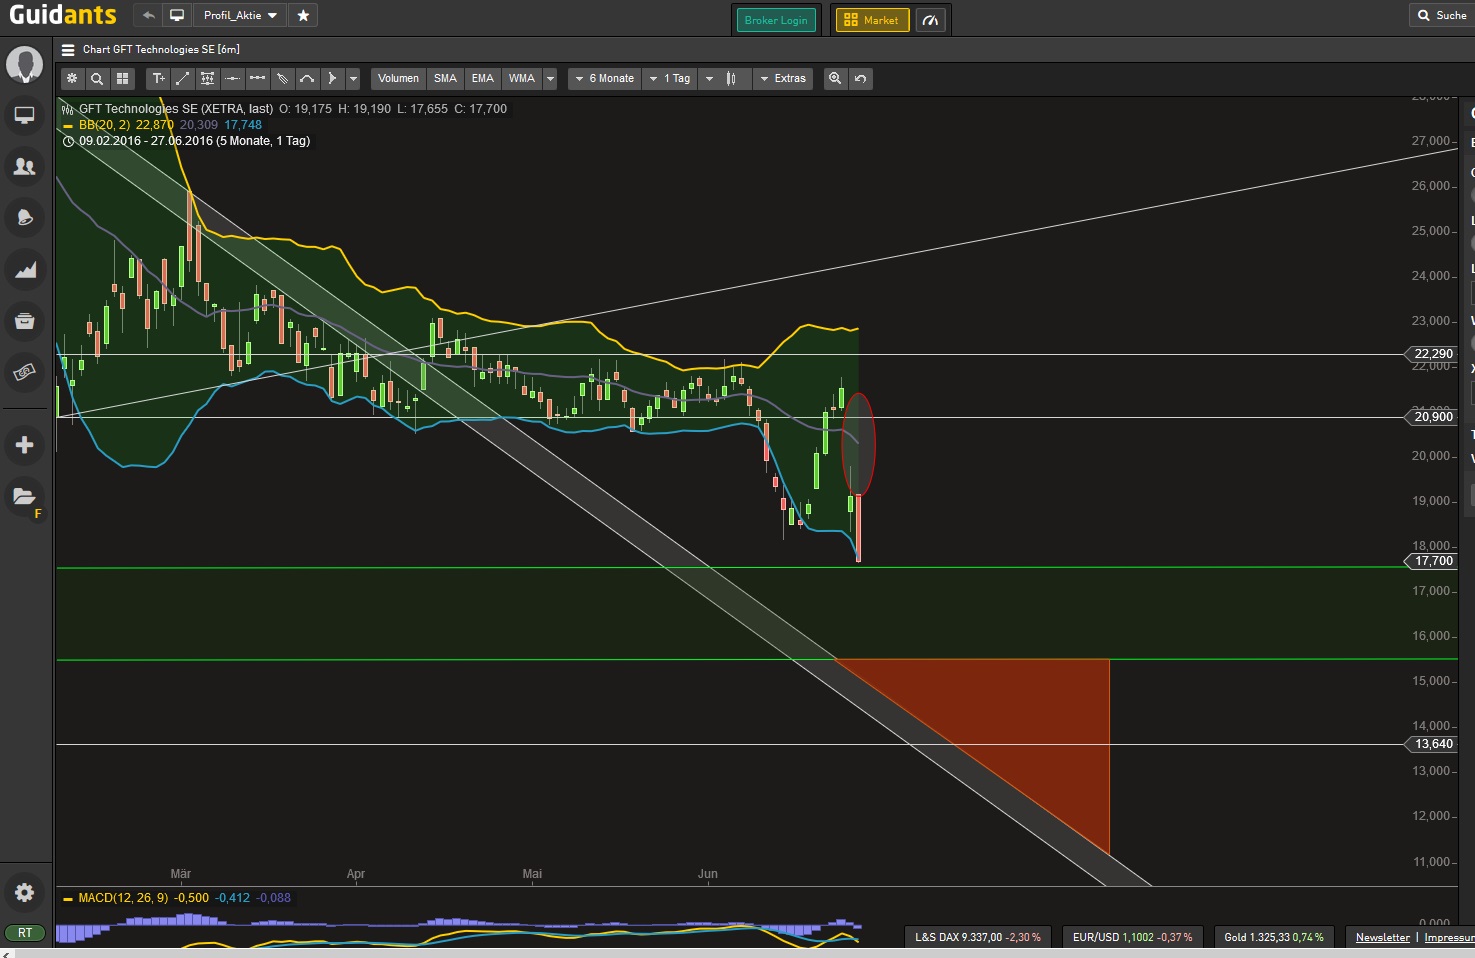Add a new widget with plus icon

pyautogui.click(x=25, y=445)
